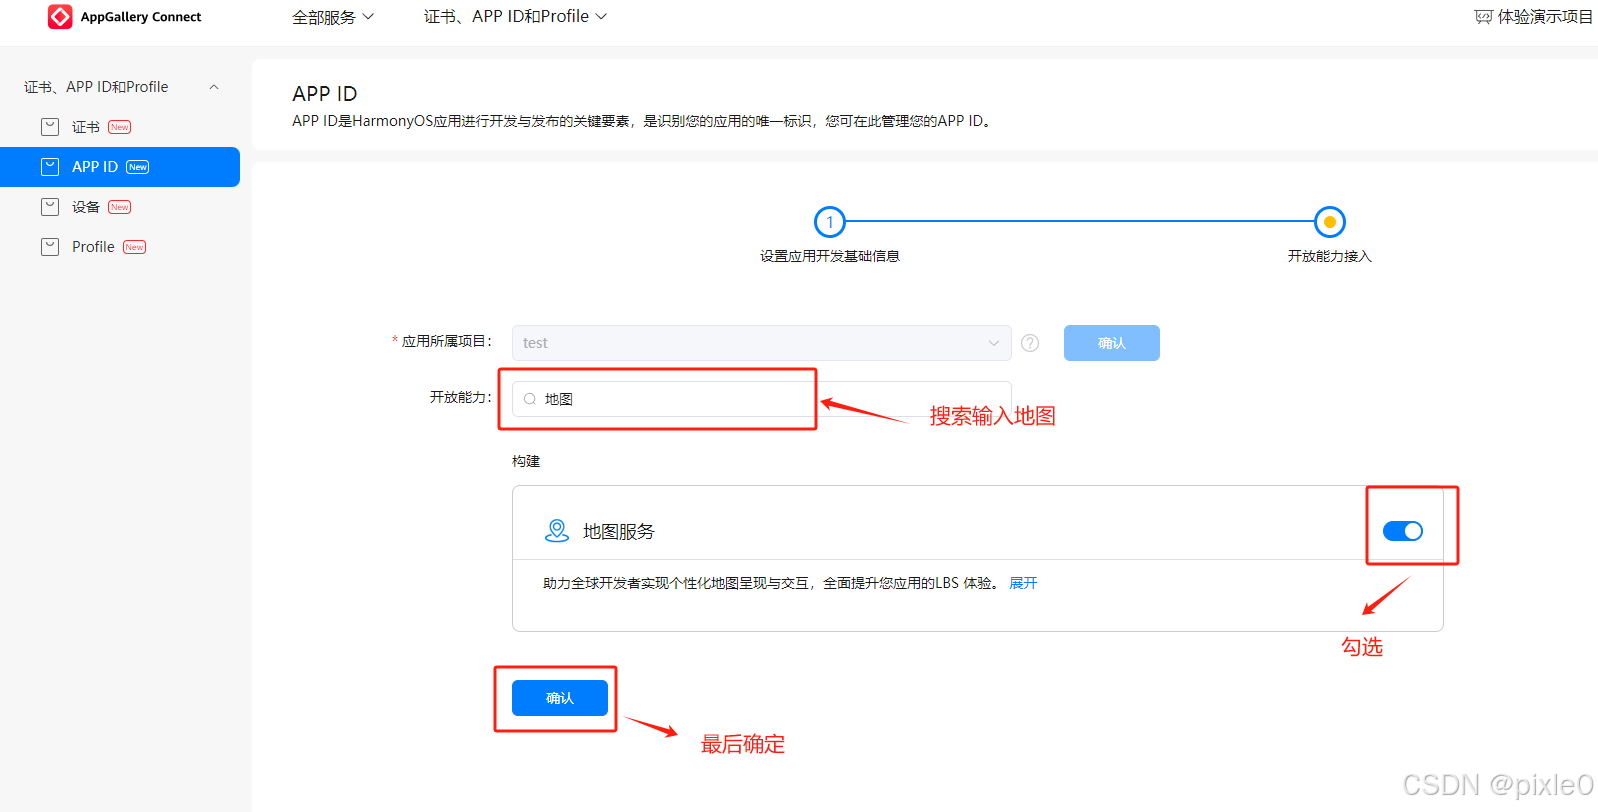Click the APP ID page heading

(325, 94)
